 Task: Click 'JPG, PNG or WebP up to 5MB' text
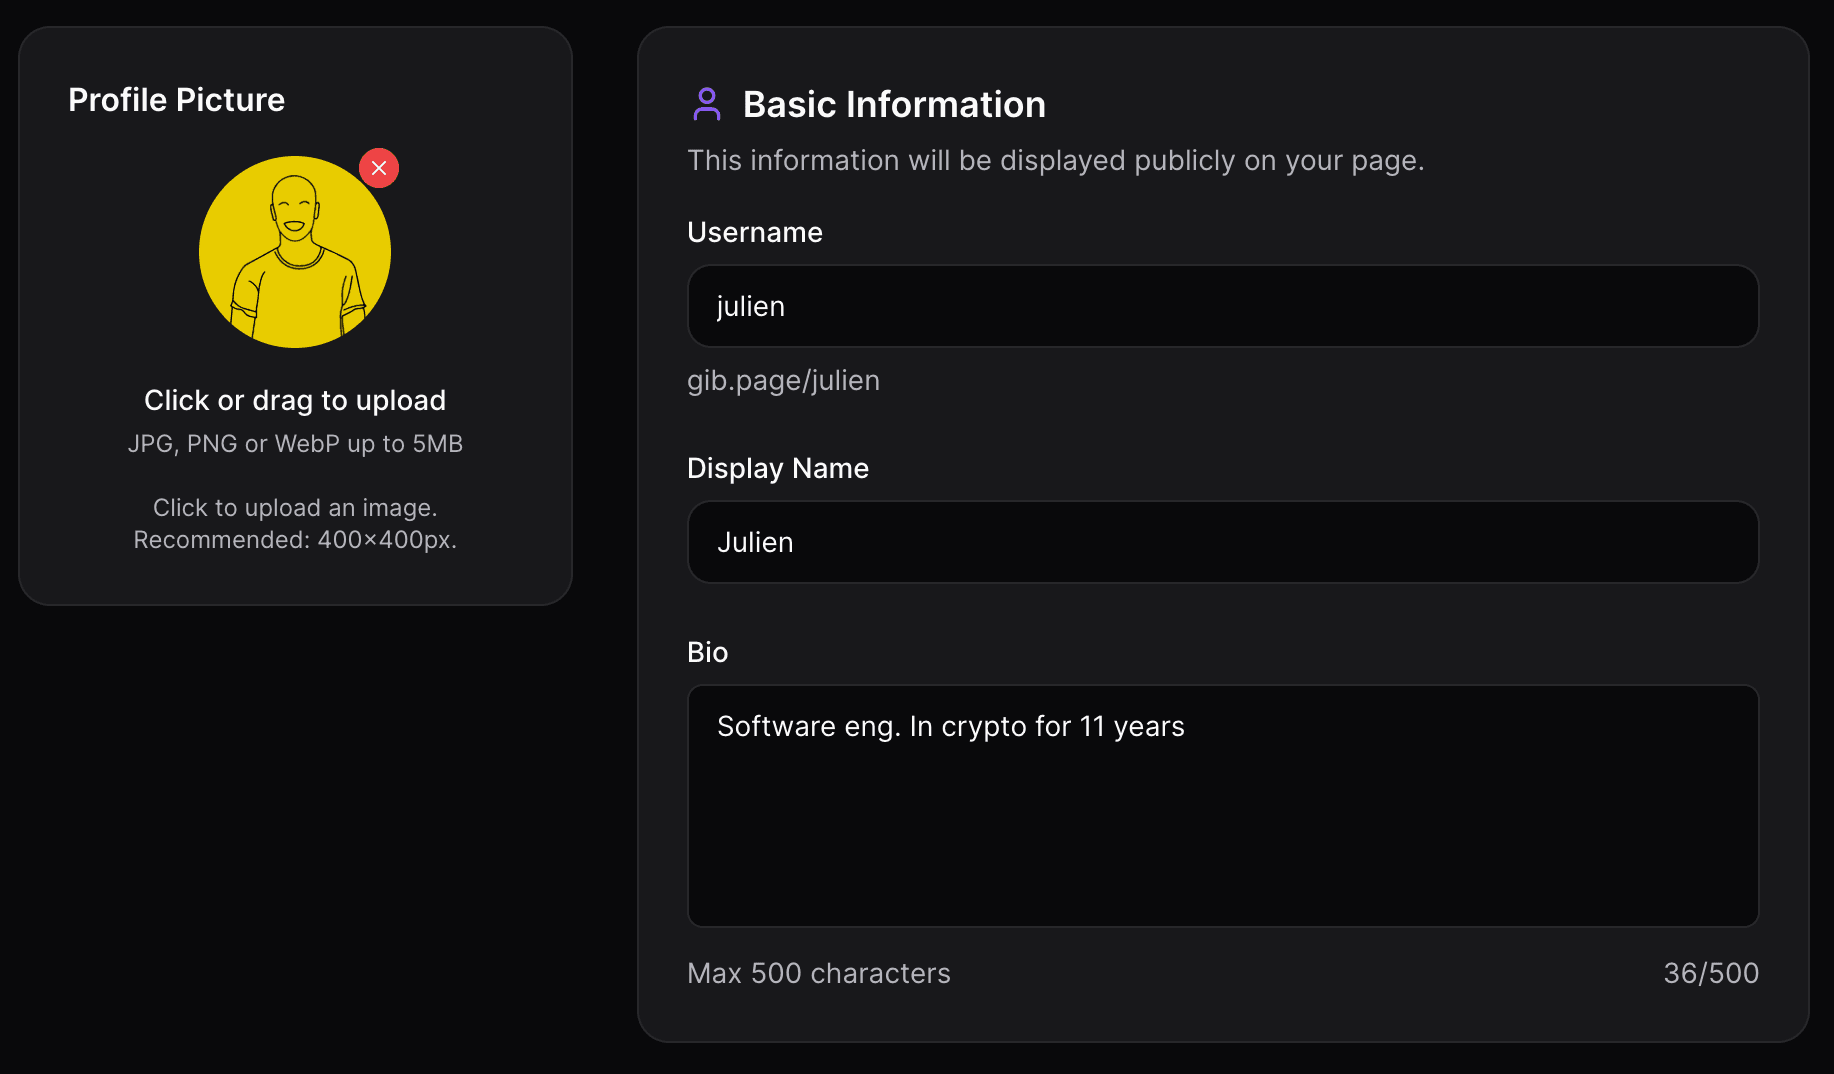295,443
